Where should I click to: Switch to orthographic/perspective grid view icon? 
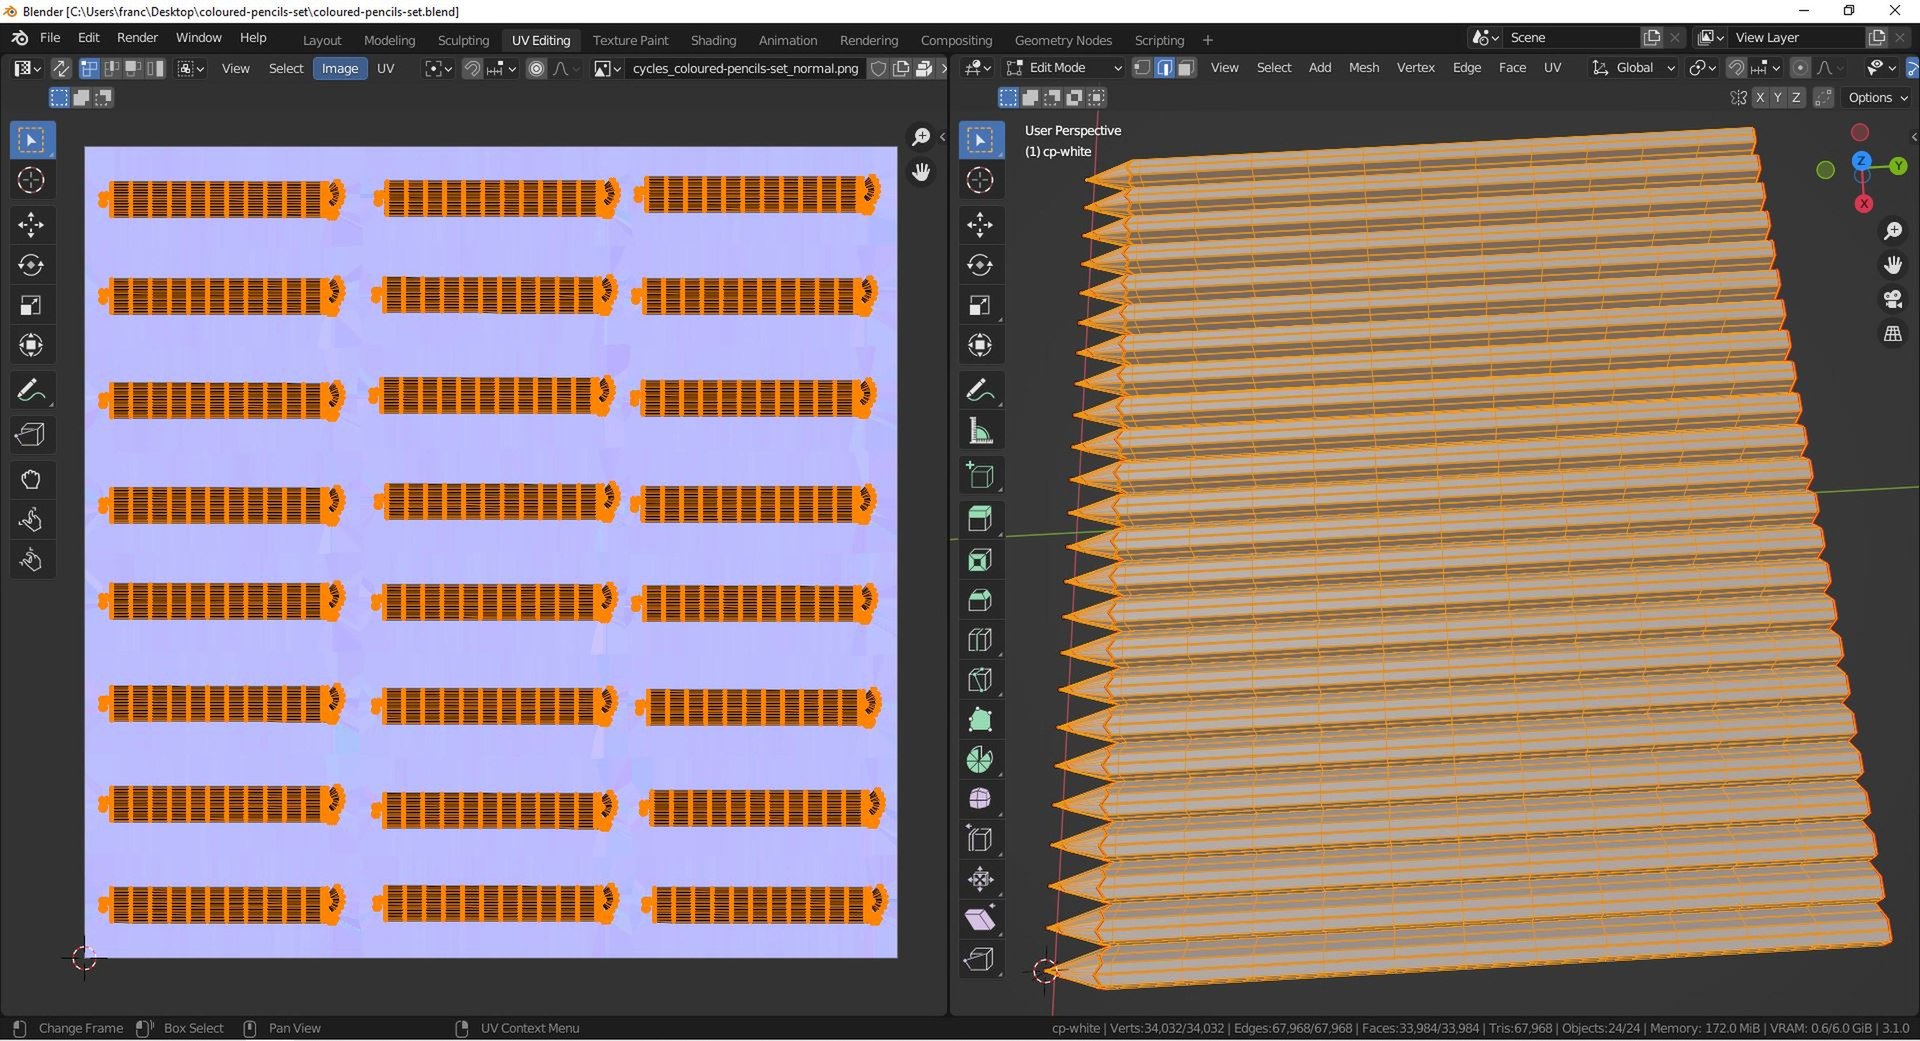coord(1892,334)
